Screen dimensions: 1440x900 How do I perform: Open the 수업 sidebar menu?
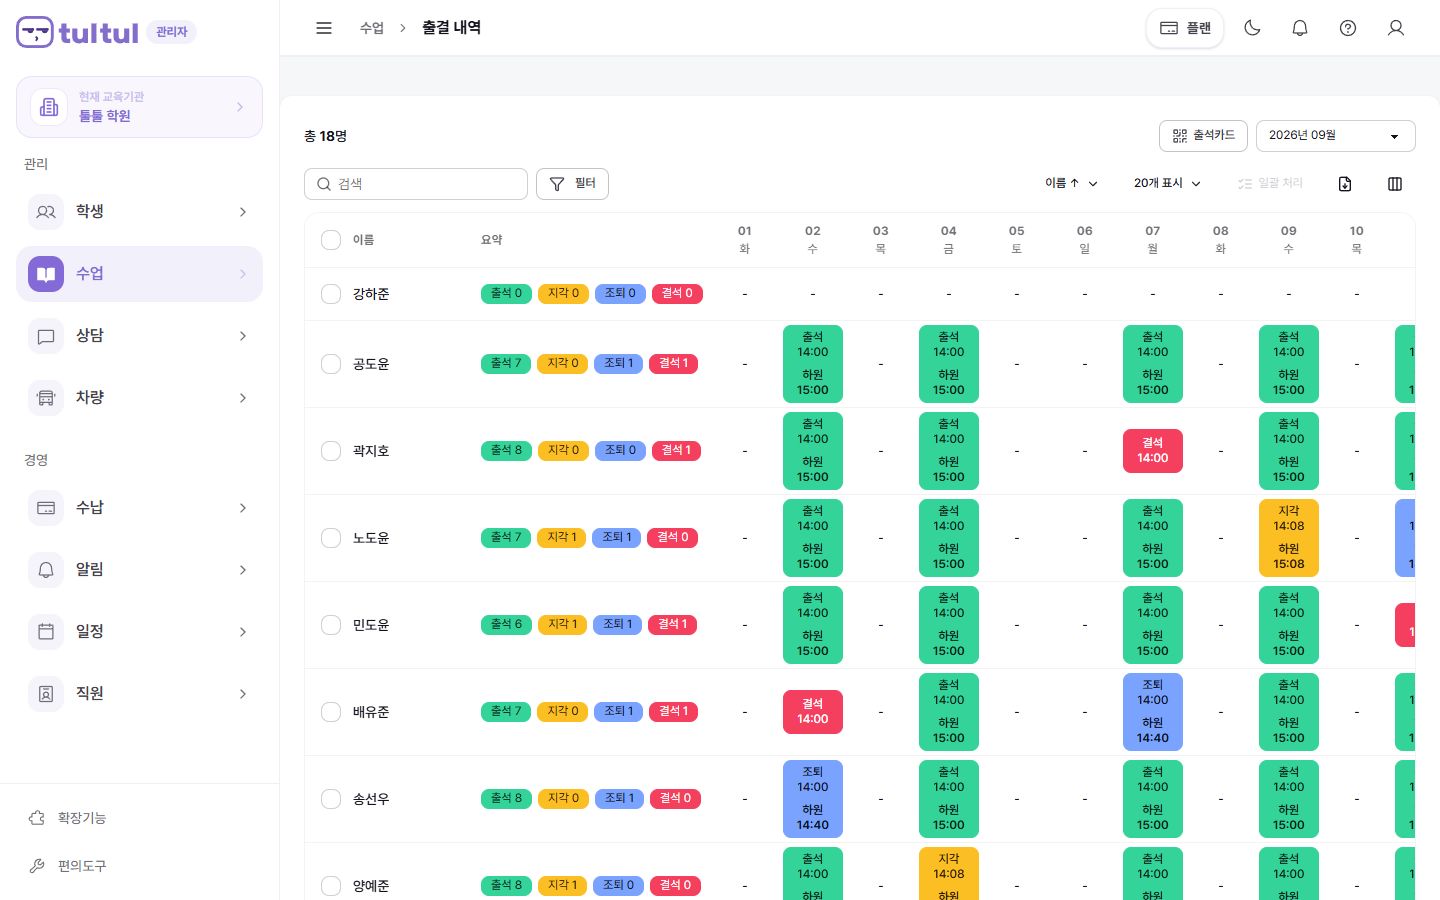pyautogui.click(x=139, y=274)
